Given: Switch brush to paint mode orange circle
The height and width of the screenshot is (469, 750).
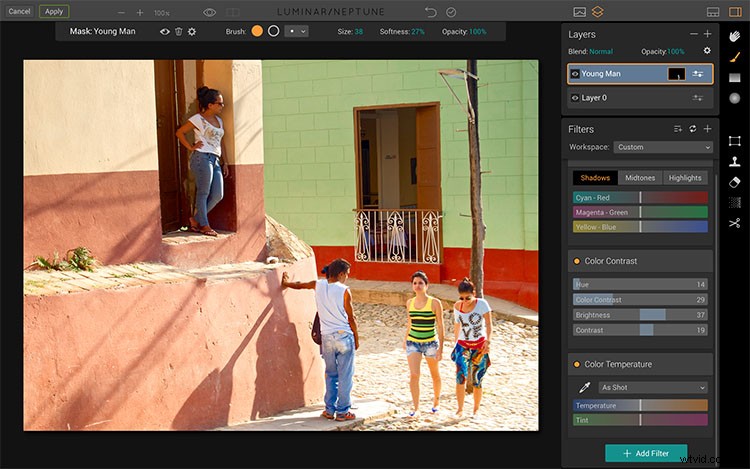Looking at the screenshot, I should pyautogui.click(x=257, y=31).
